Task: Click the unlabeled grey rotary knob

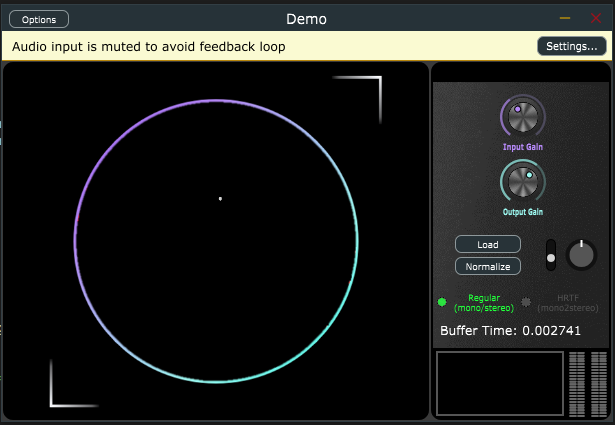Action: click(581, 255)
